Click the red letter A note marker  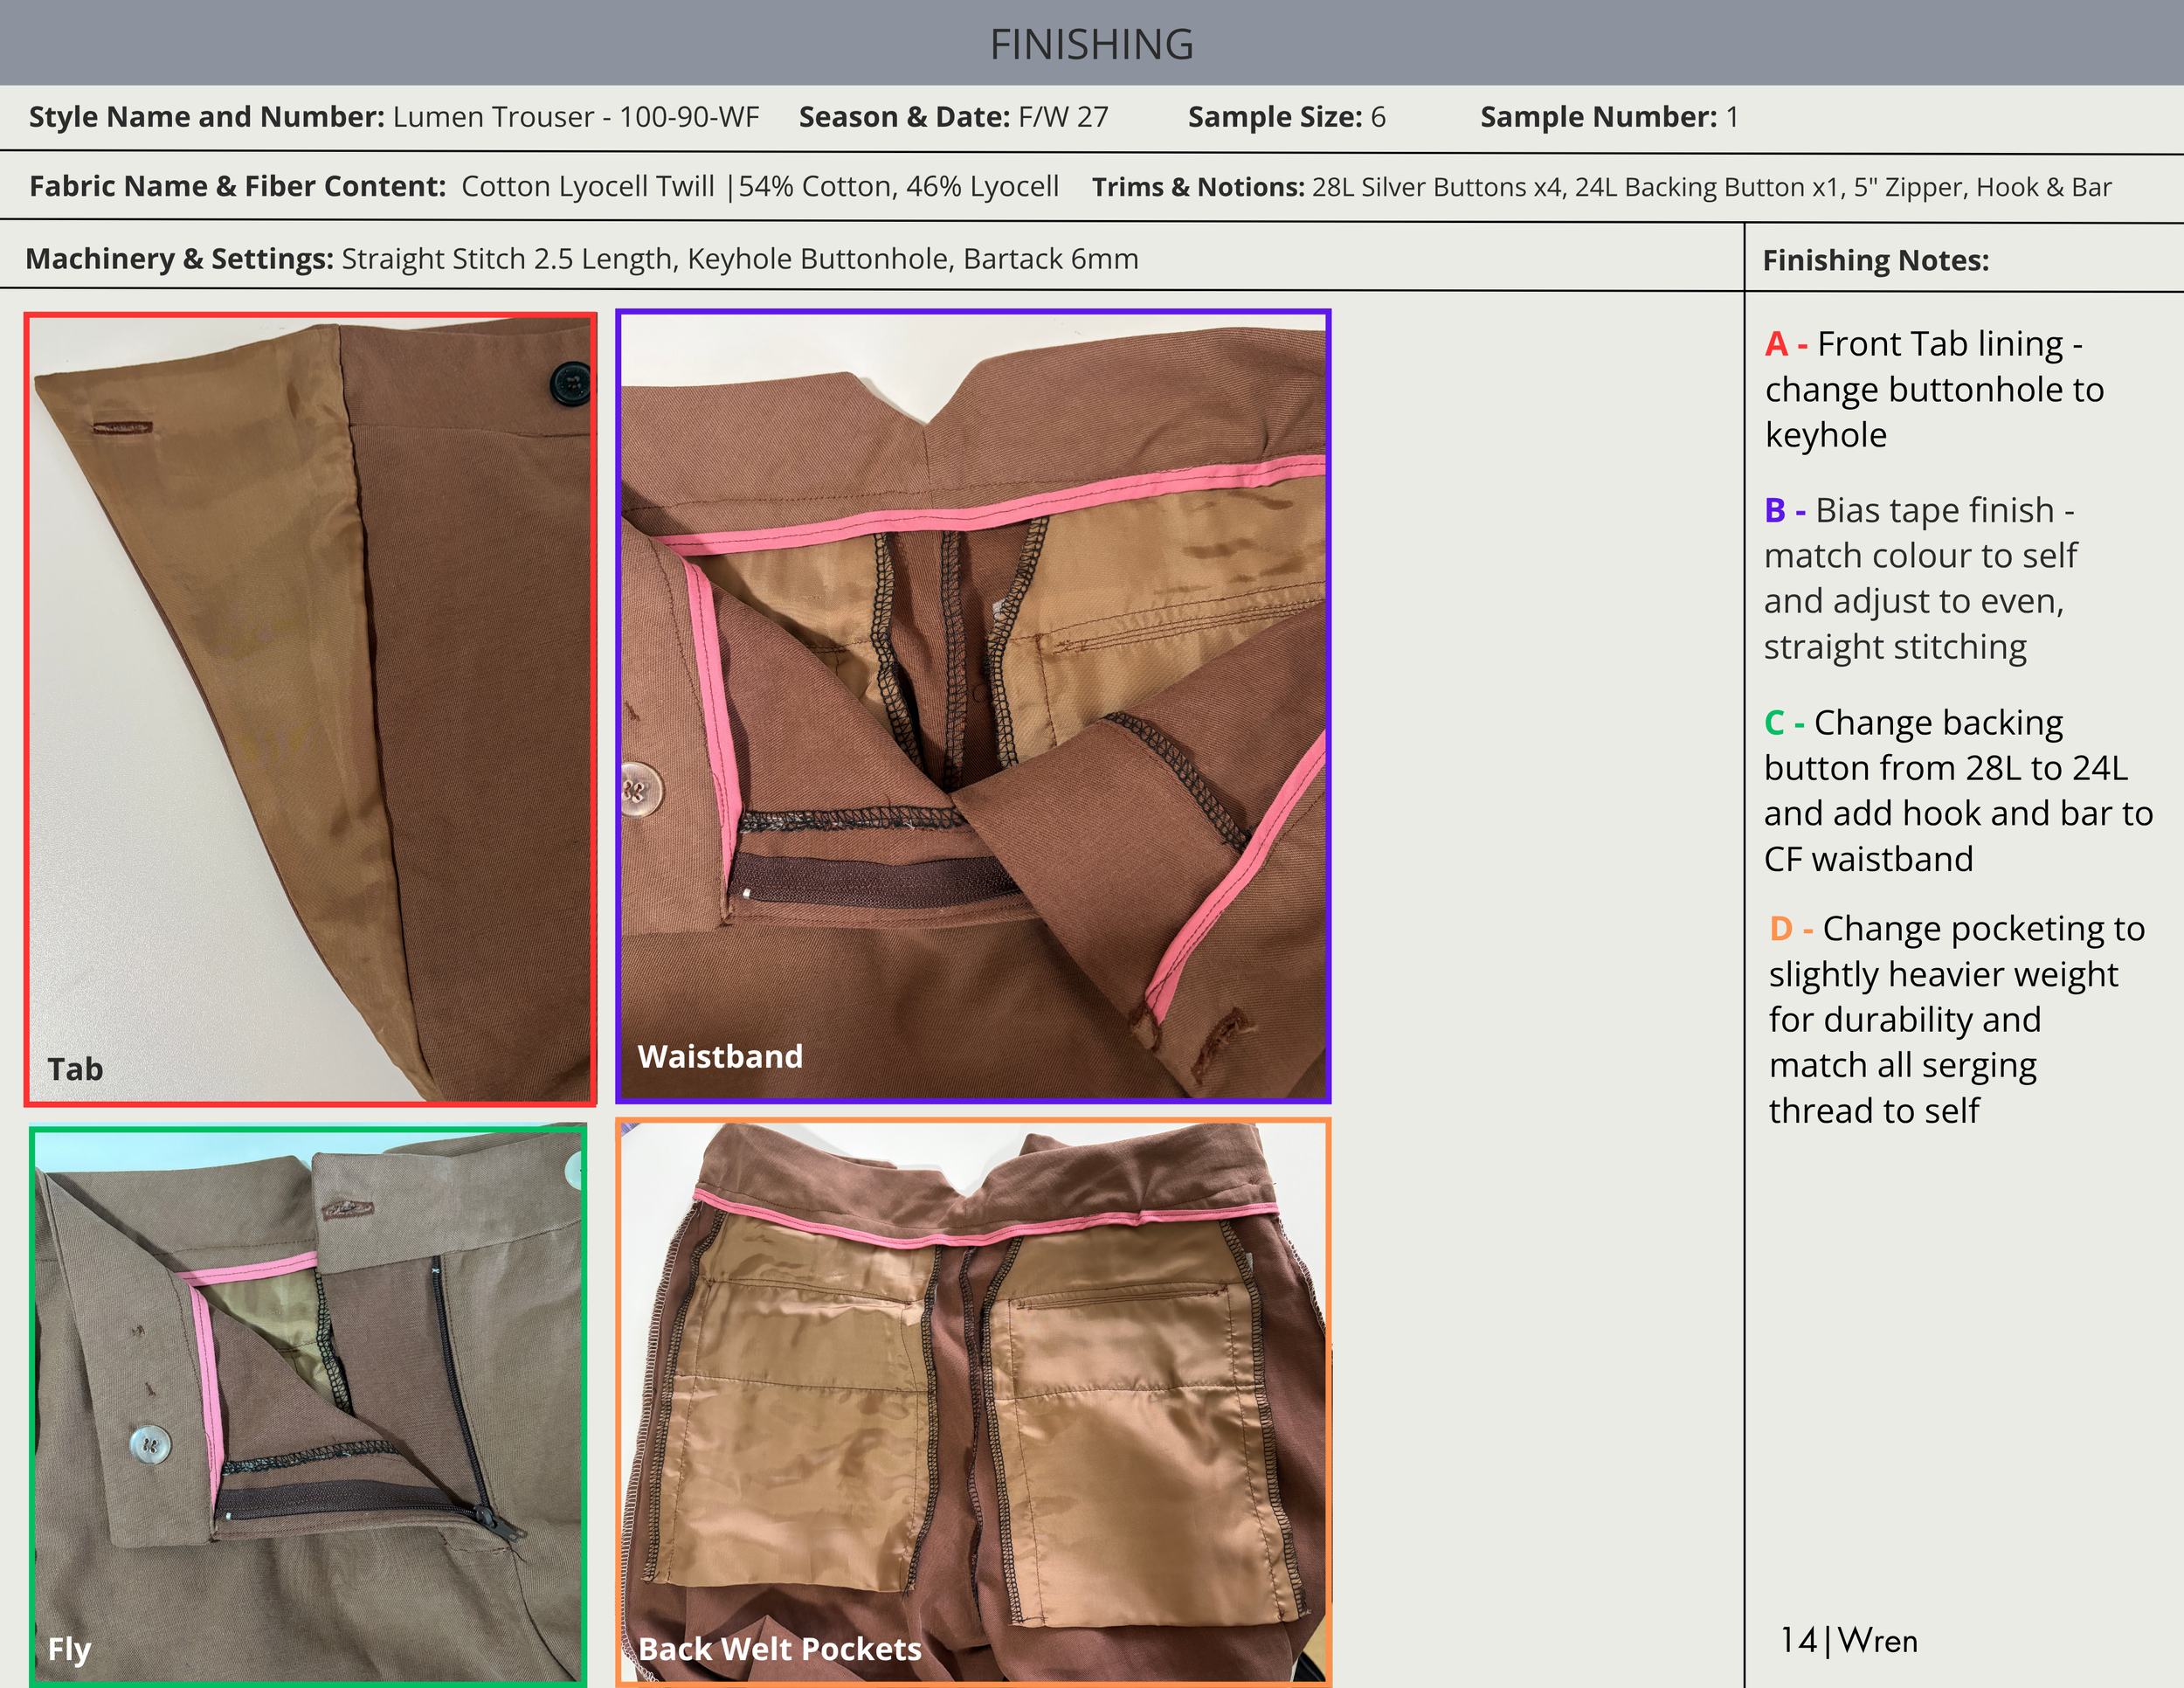point(1776,344)
